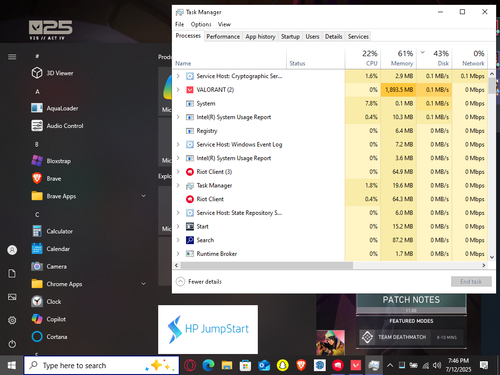
Task: Switch to the Details tab
Action: pos(334,37)
